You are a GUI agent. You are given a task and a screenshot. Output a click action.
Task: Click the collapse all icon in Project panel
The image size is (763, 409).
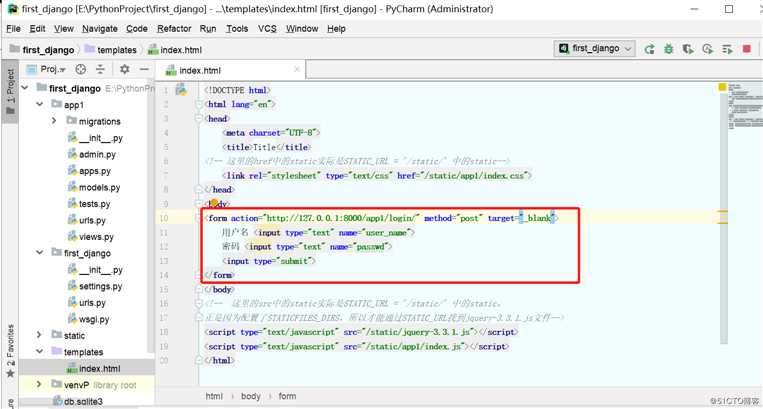[100, 70]
